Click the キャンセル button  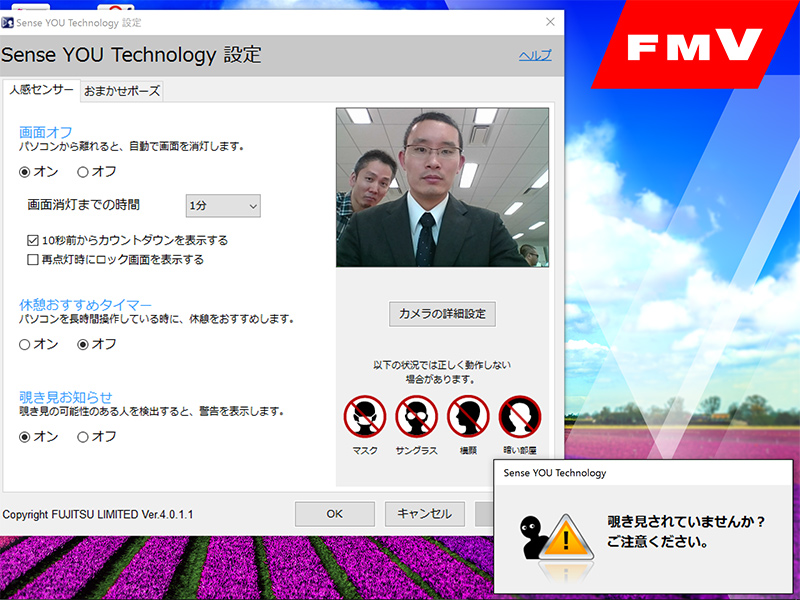pos(424,514)
